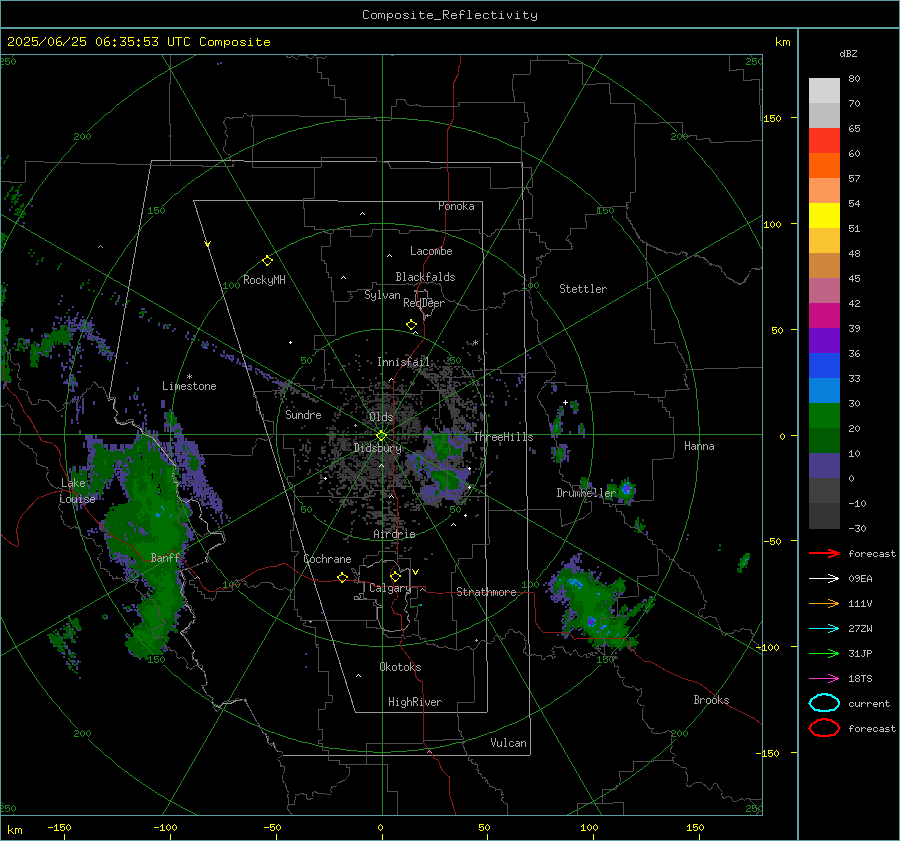Select the orange 111V arrow icon

click(824, 603)
